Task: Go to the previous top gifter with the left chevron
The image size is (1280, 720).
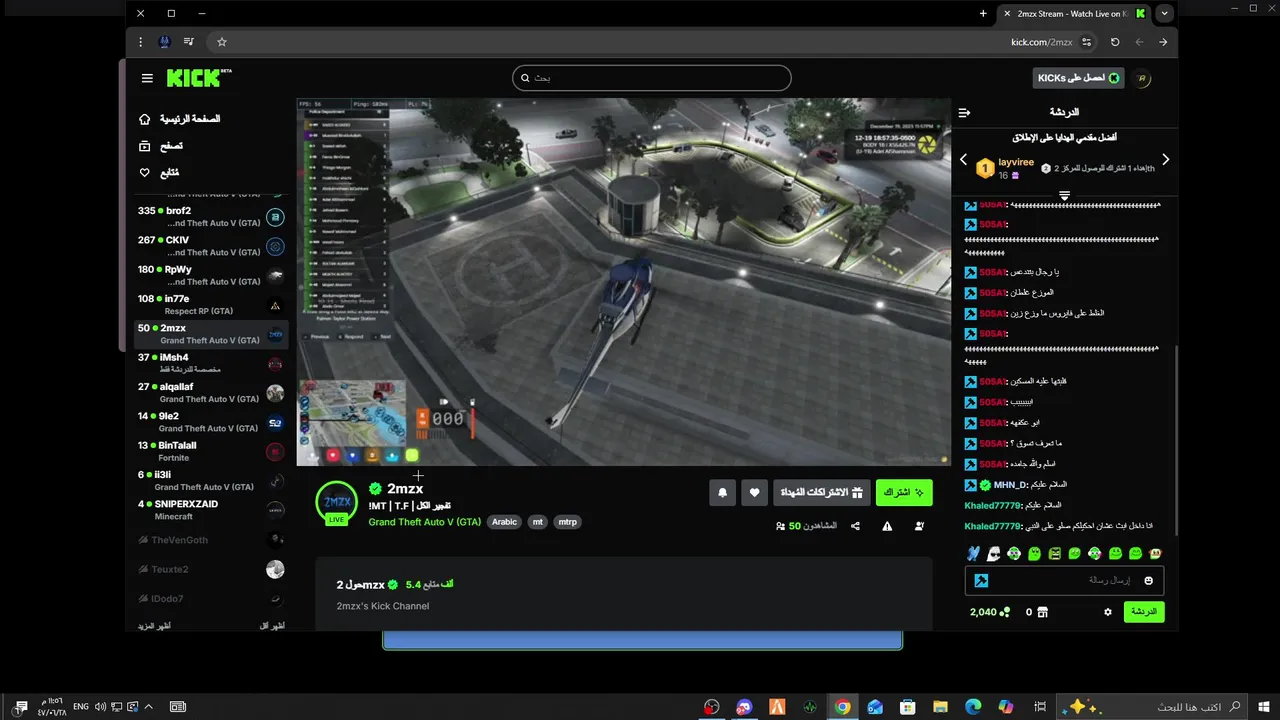Action: point(964,159)
